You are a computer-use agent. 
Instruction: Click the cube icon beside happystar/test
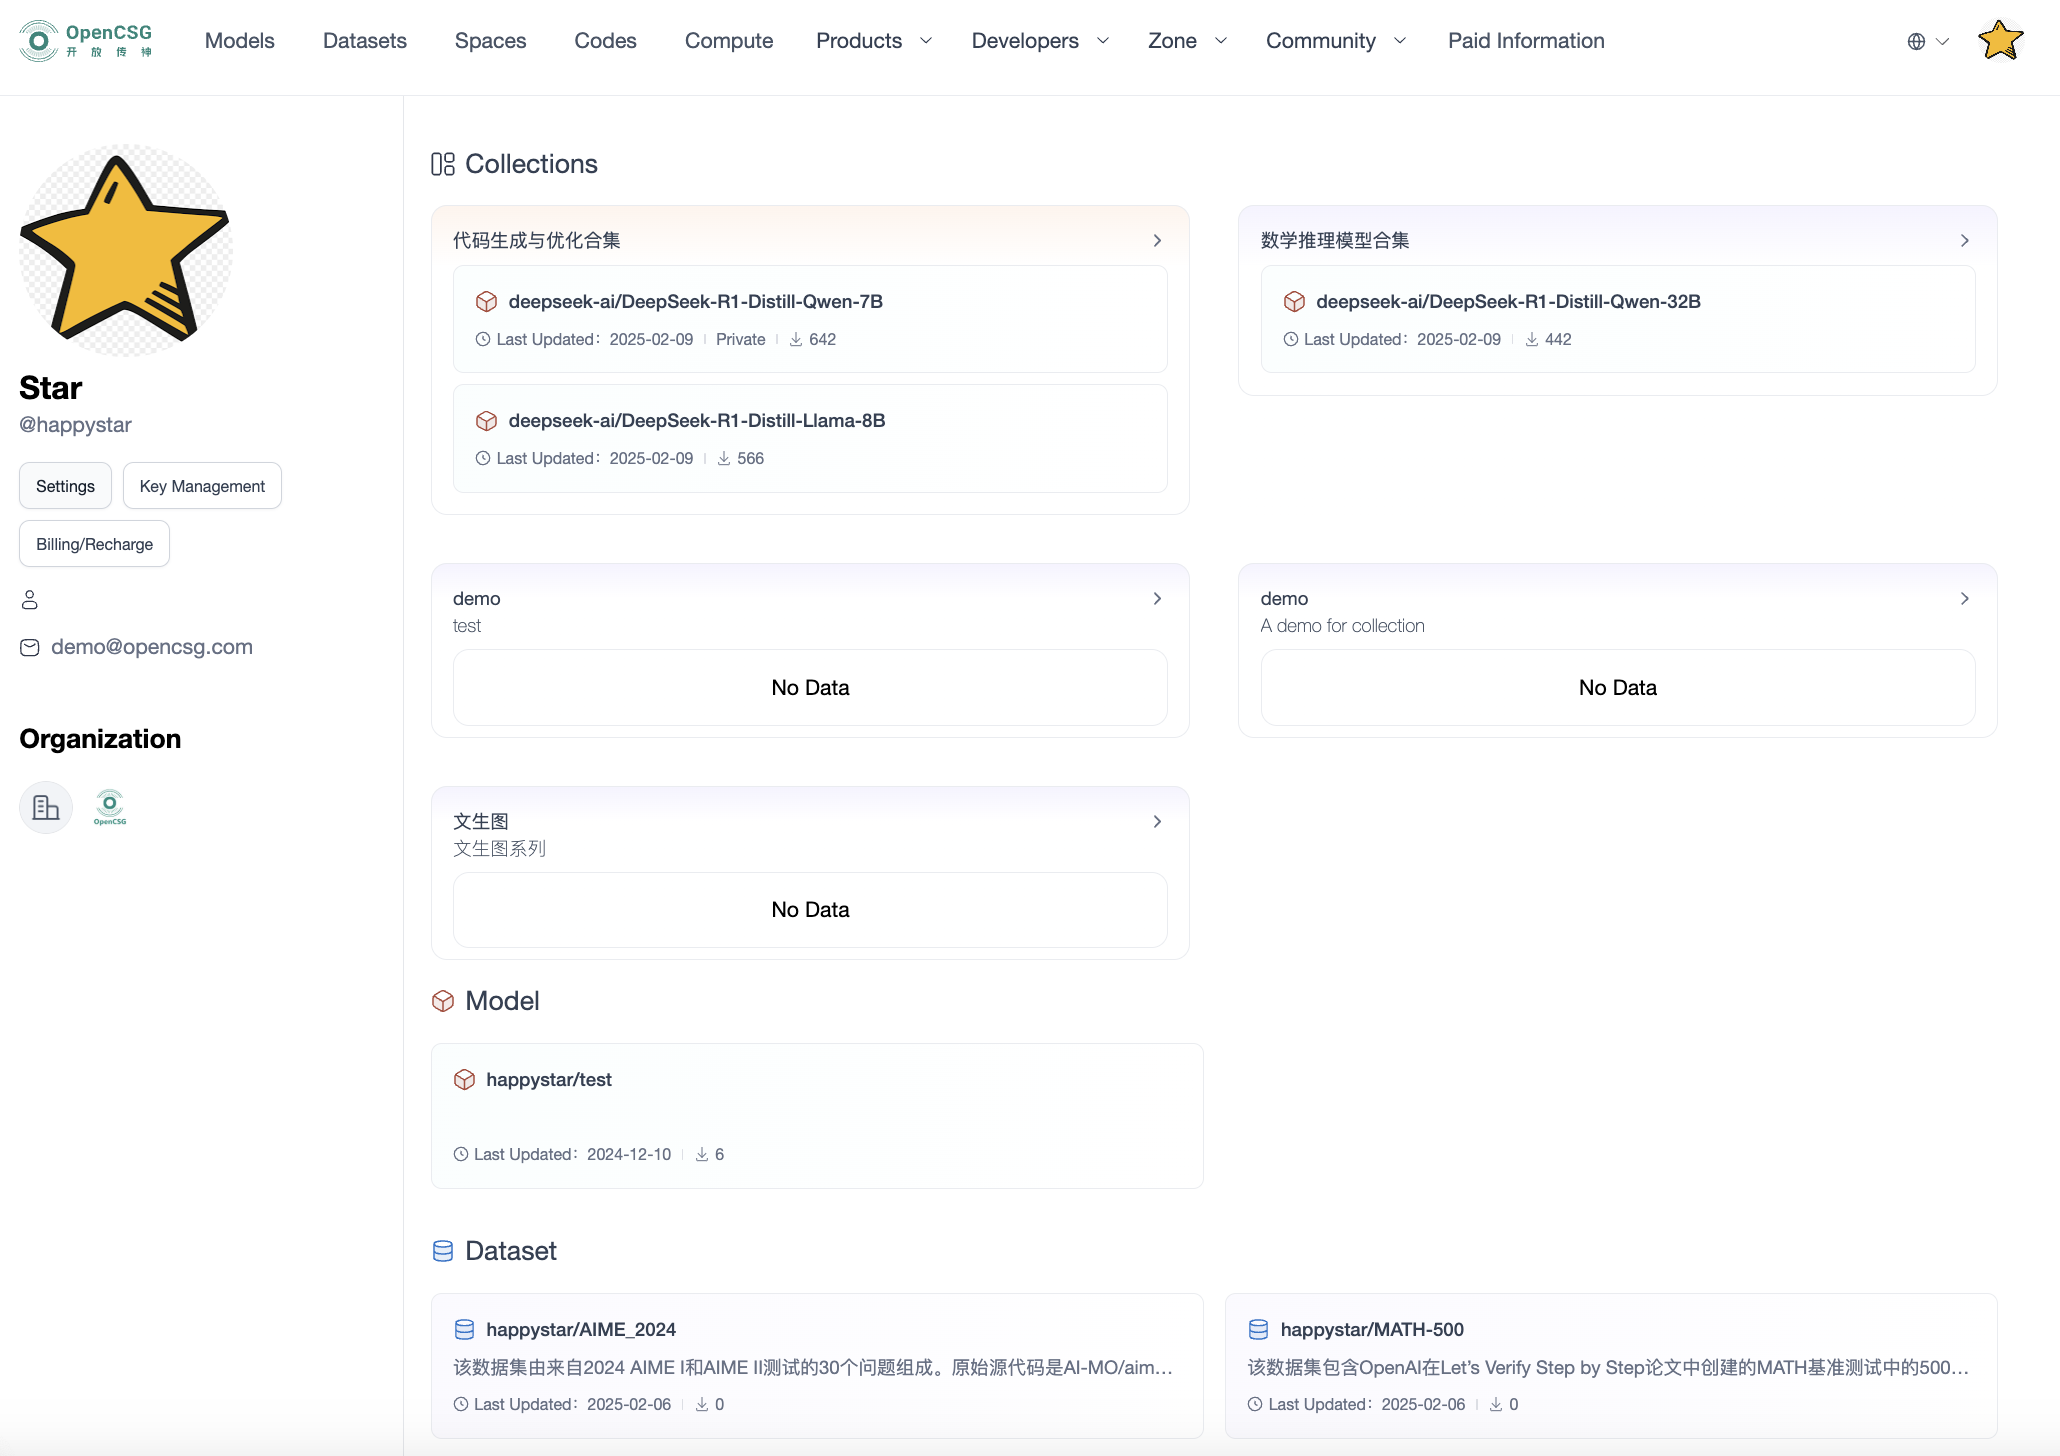464,1080
